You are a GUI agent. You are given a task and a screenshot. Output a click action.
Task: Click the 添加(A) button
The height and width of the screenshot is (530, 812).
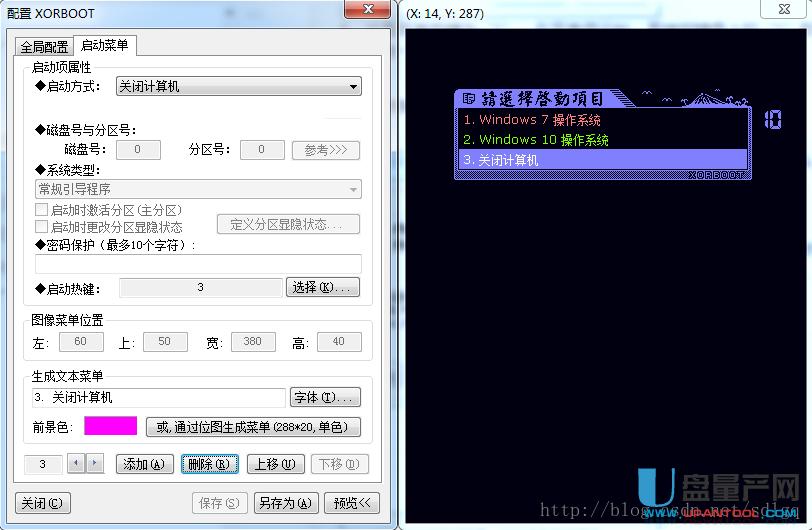144,464
